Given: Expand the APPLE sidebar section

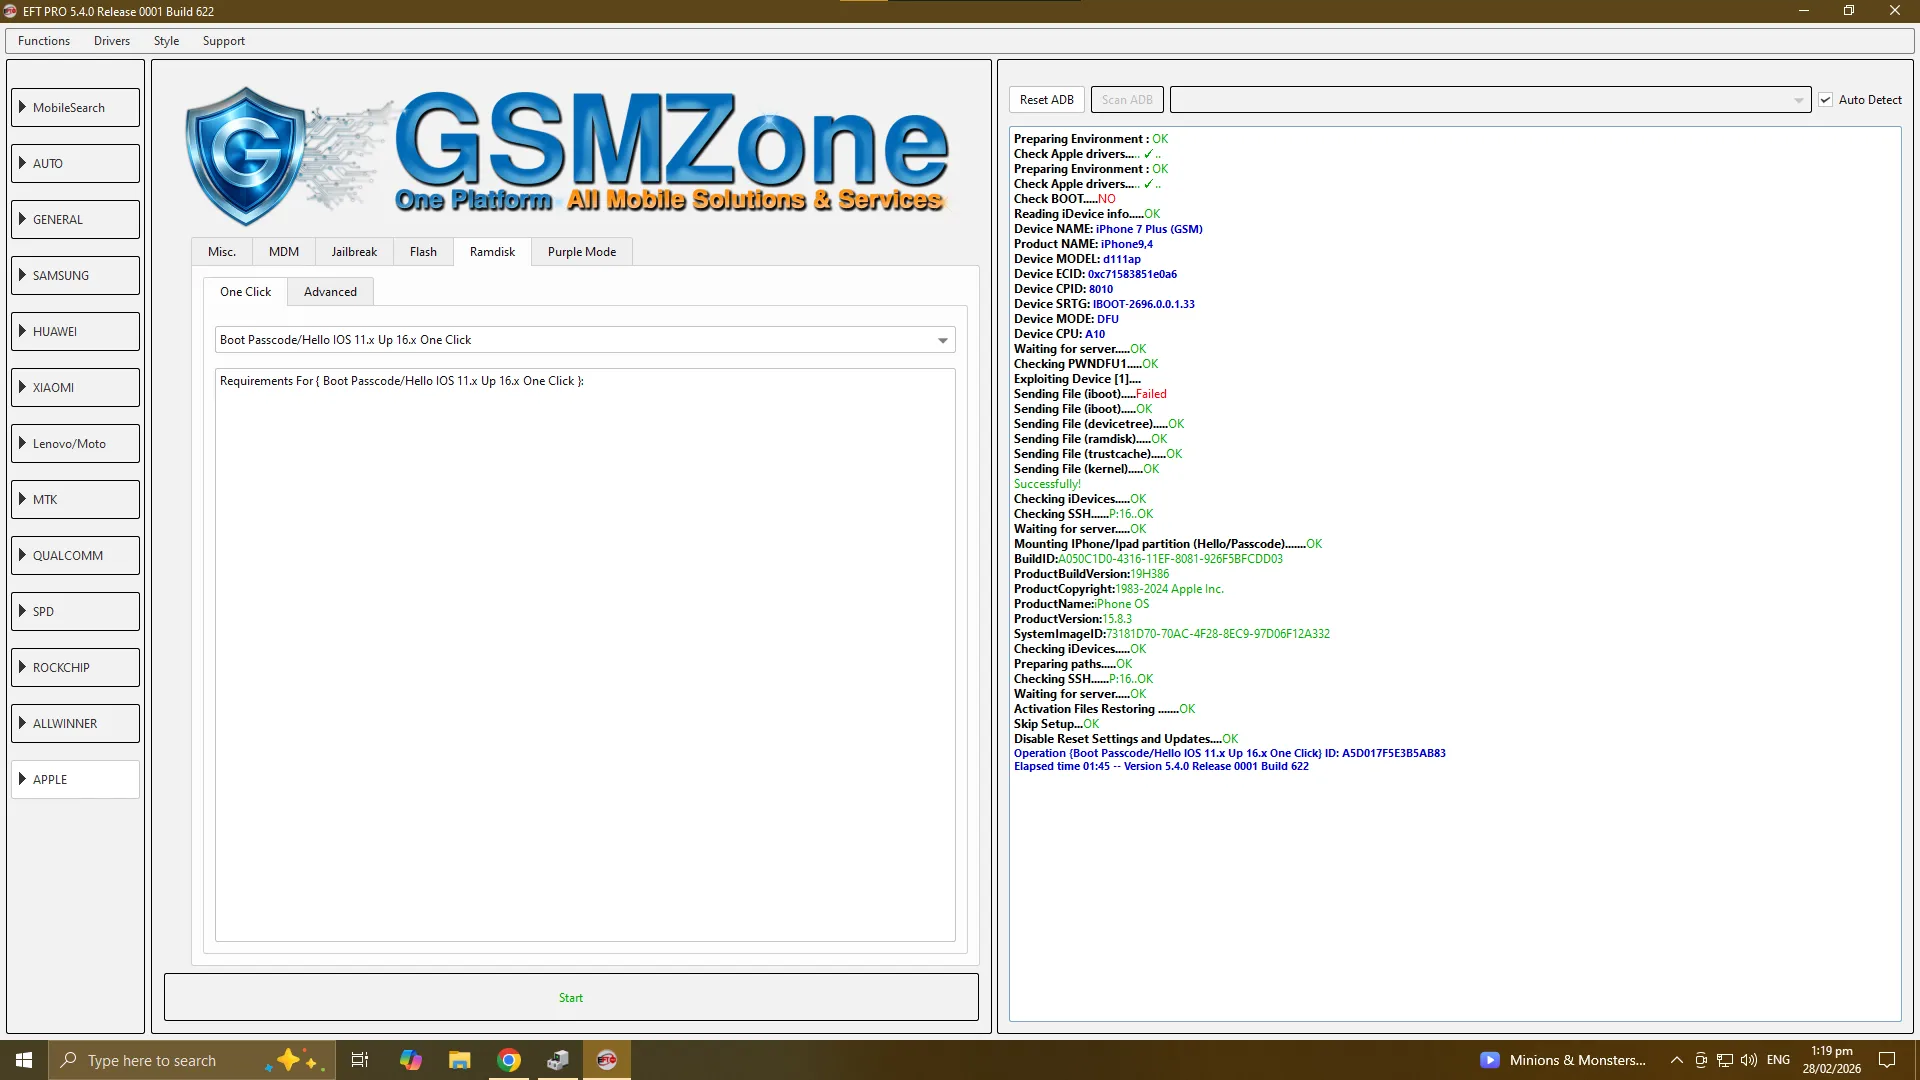Looking at the screenshot, I should coord(75,779).
